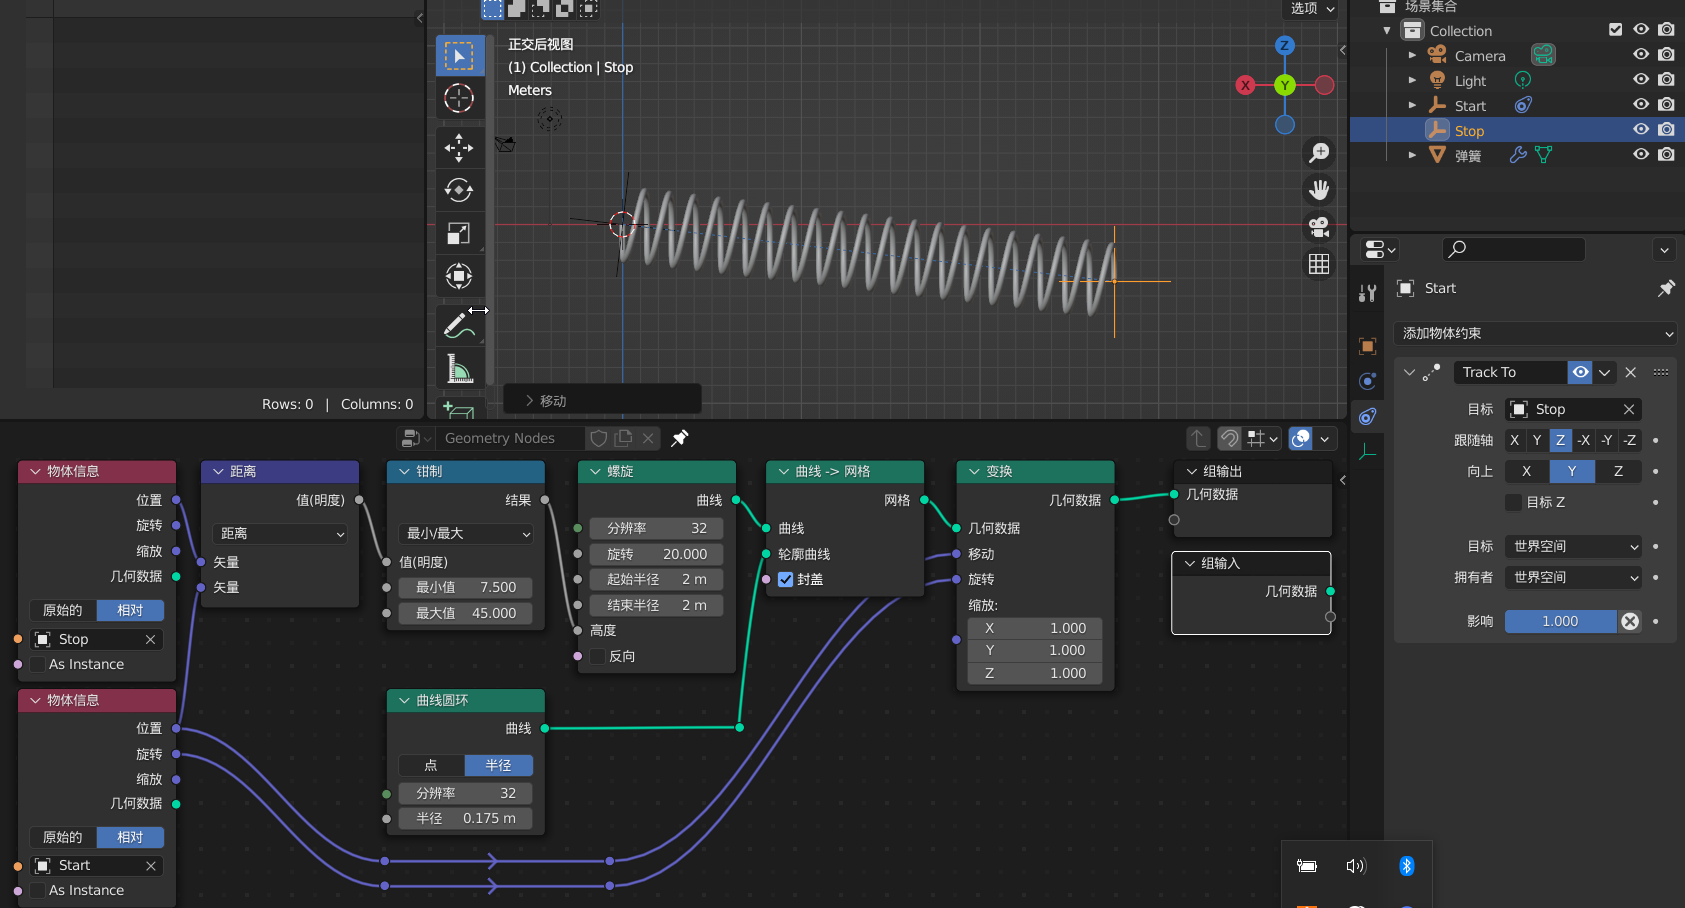Open the Object Data properties tab
1685x908 pixels.
[x=1368, y=452]
